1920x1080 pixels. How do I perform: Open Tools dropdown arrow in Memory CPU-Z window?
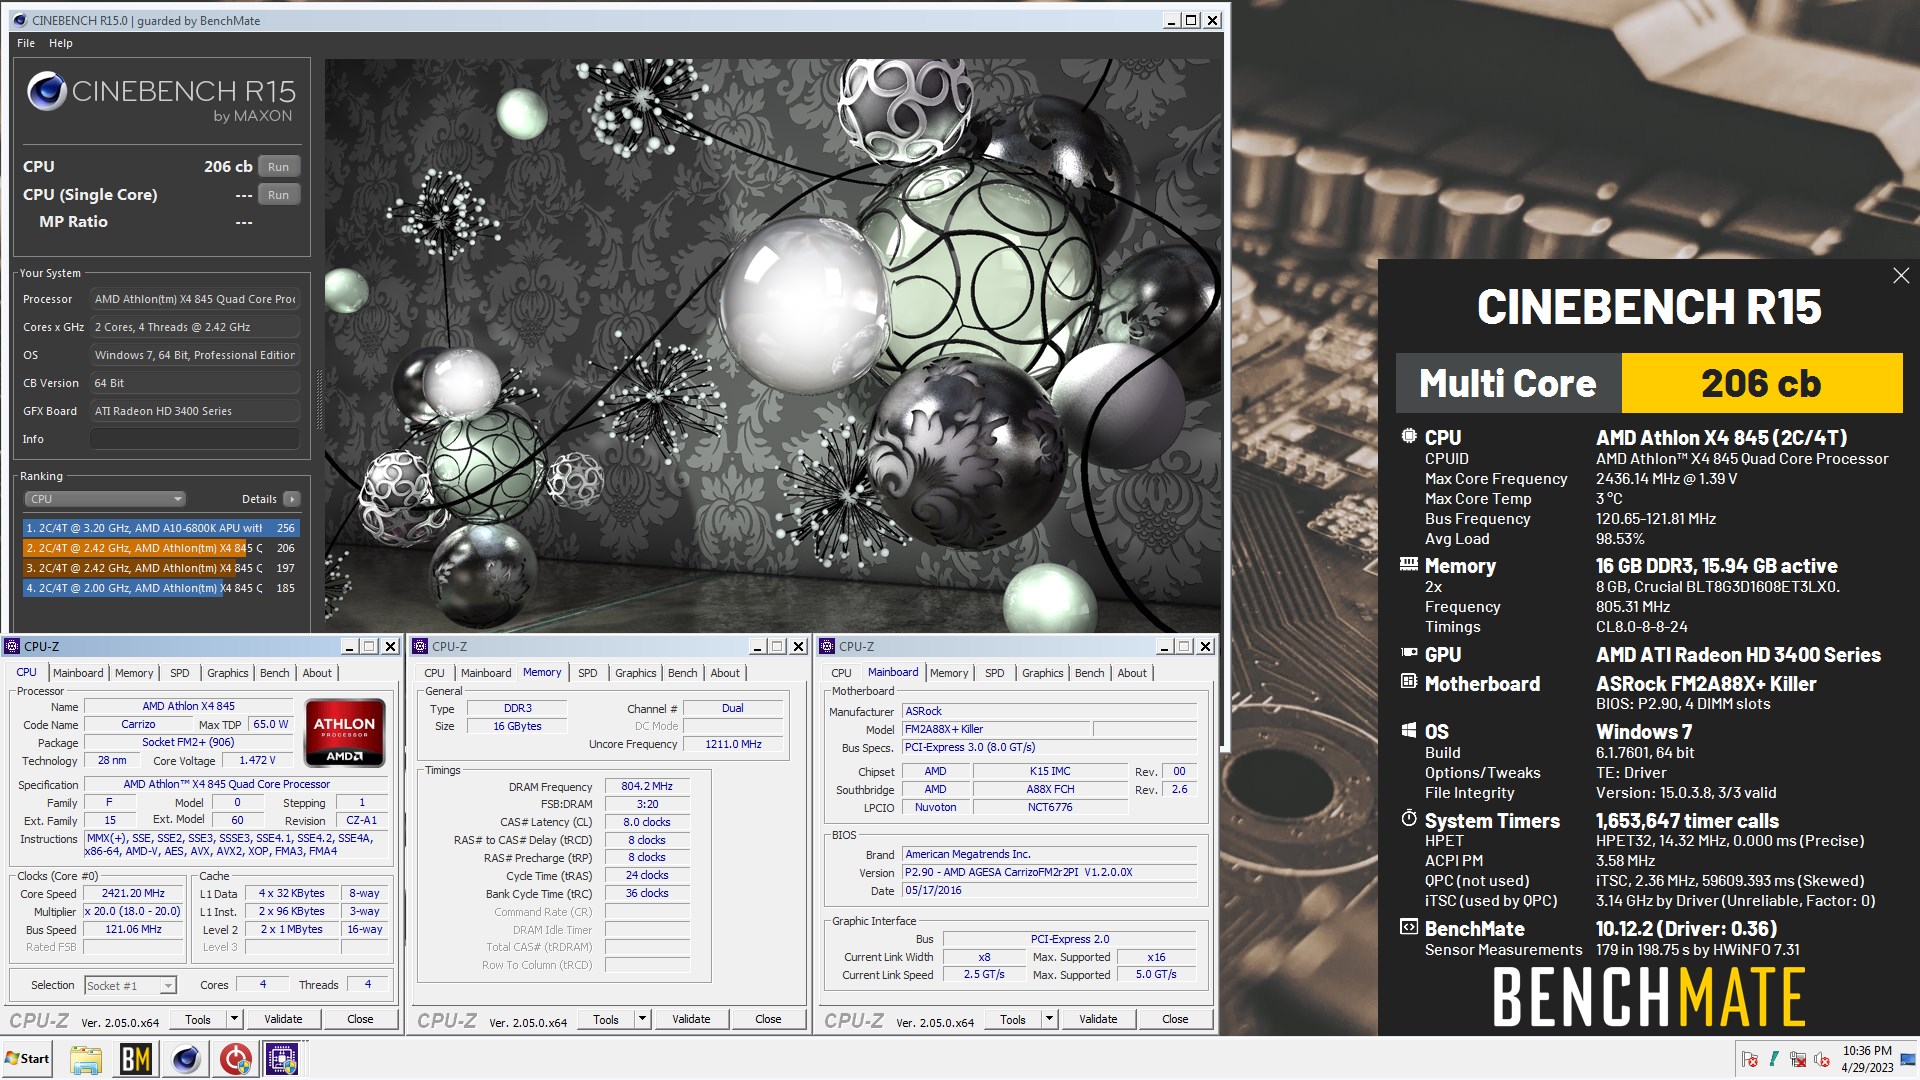pos(642,1019)
